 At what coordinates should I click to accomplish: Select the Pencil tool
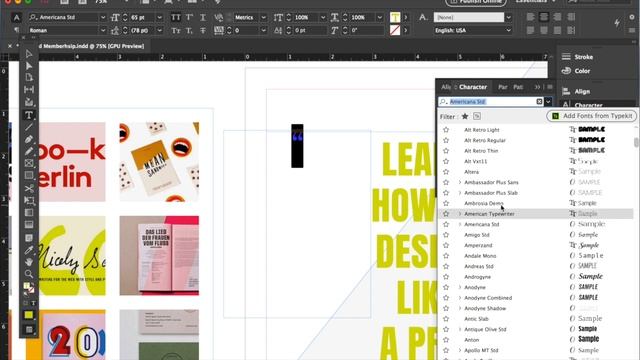pyautogui.click(x=29, y=151)
